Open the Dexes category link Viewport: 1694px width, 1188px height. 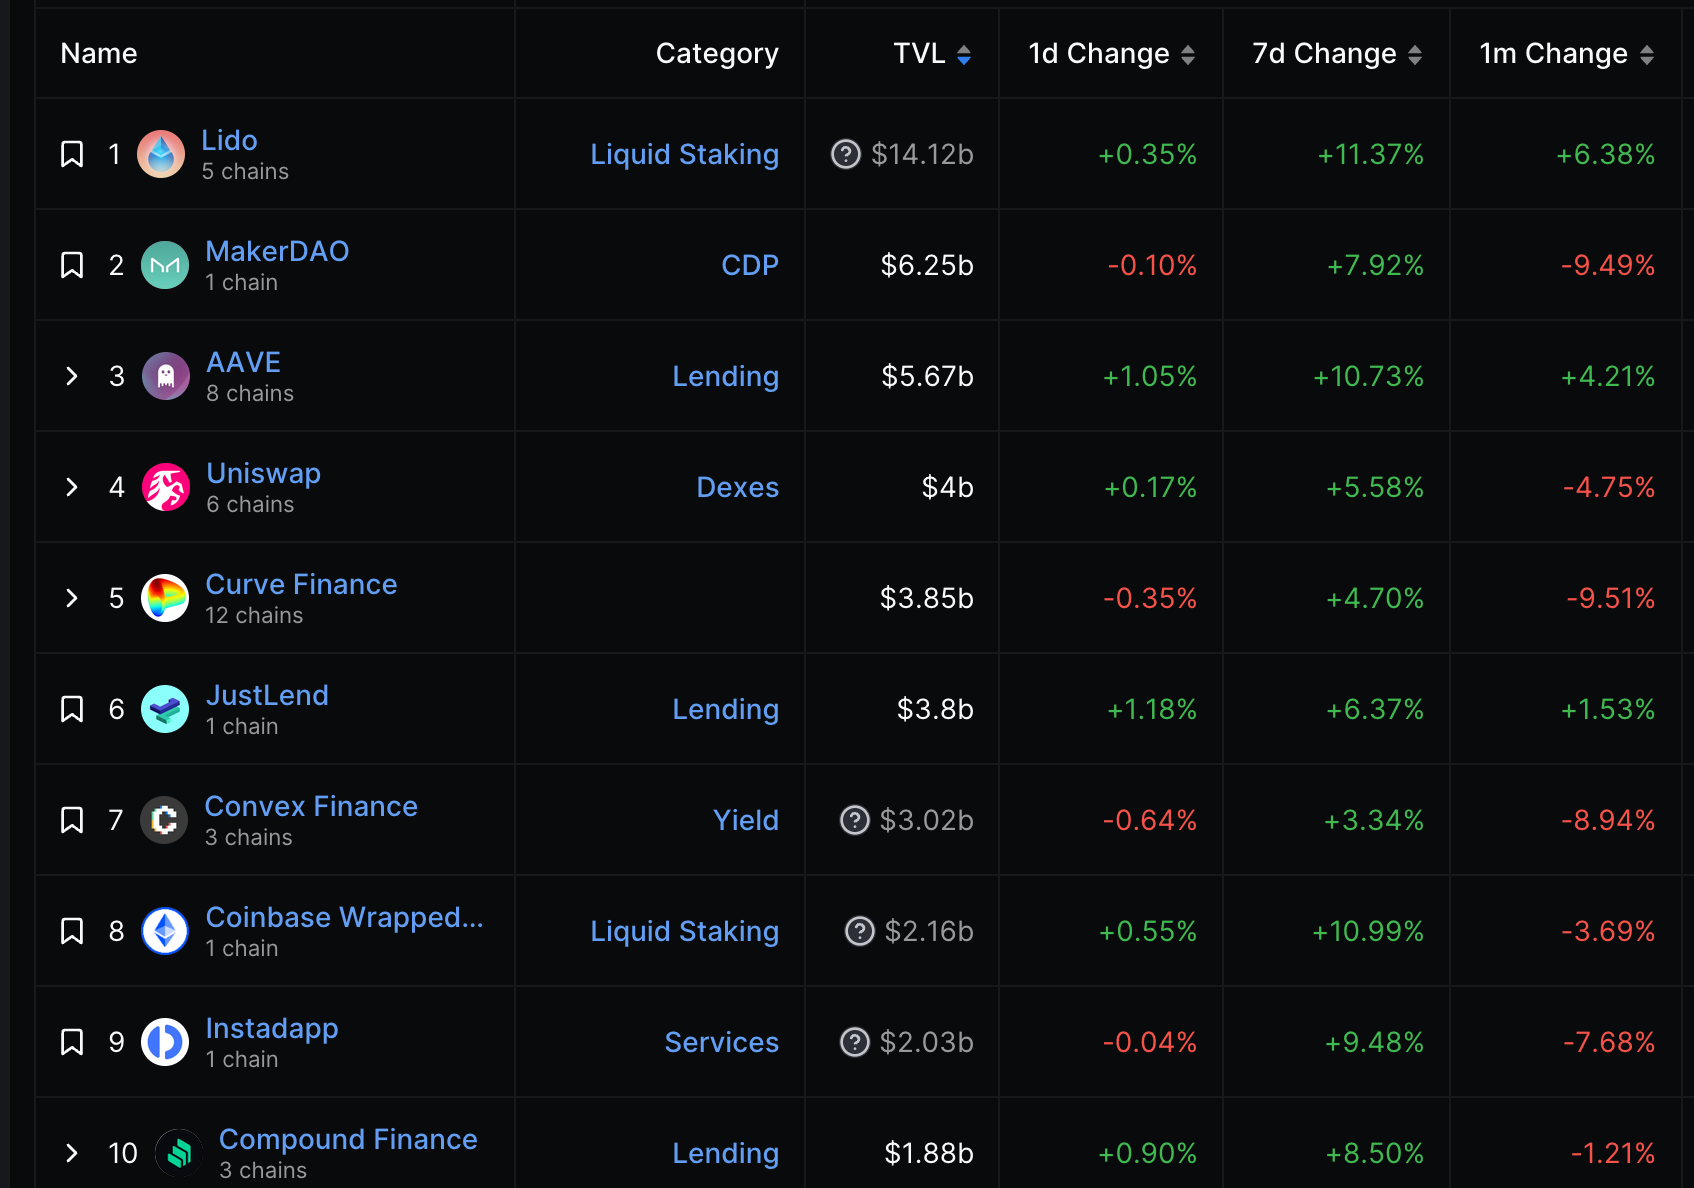click(x=737, y=487)
